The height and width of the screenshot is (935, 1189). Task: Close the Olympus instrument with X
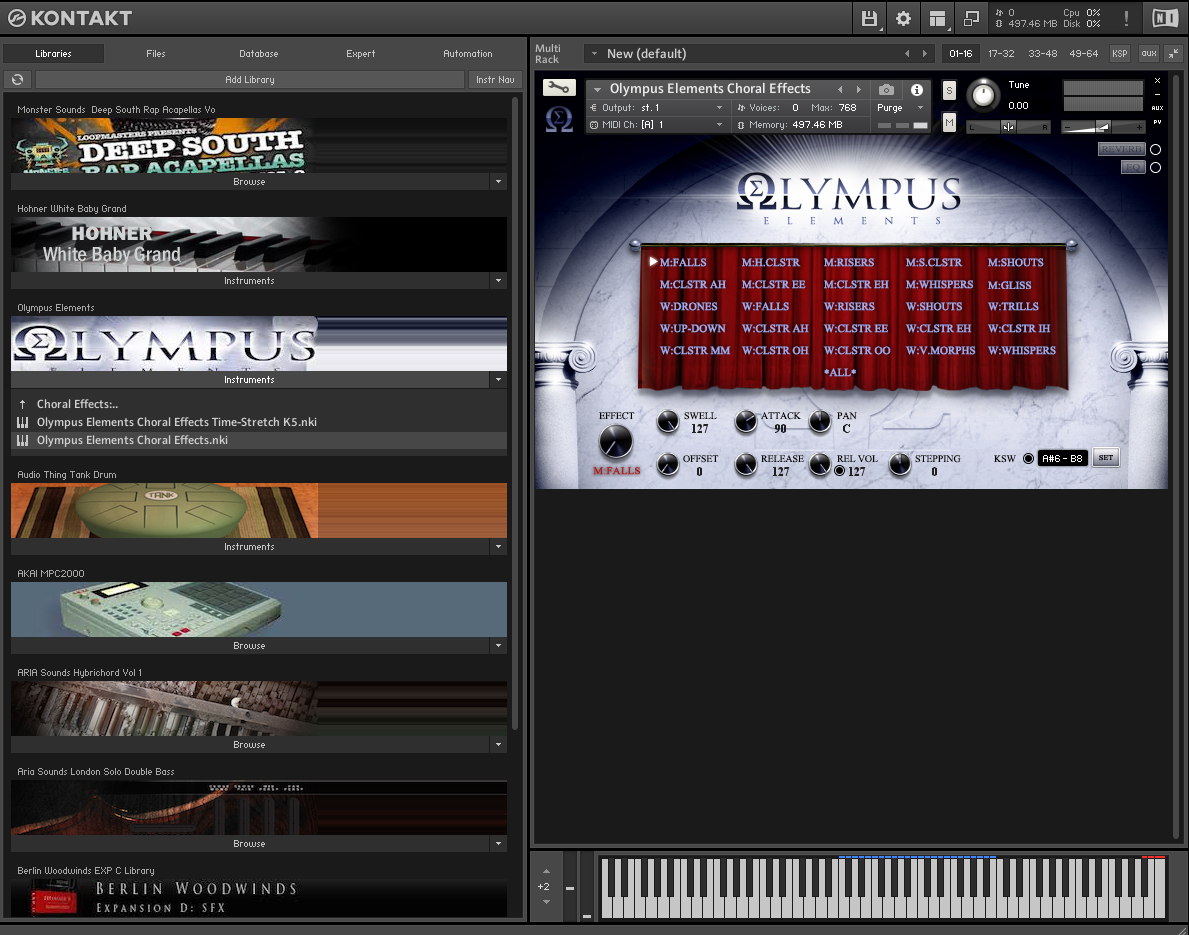(x=1157, y=80)
